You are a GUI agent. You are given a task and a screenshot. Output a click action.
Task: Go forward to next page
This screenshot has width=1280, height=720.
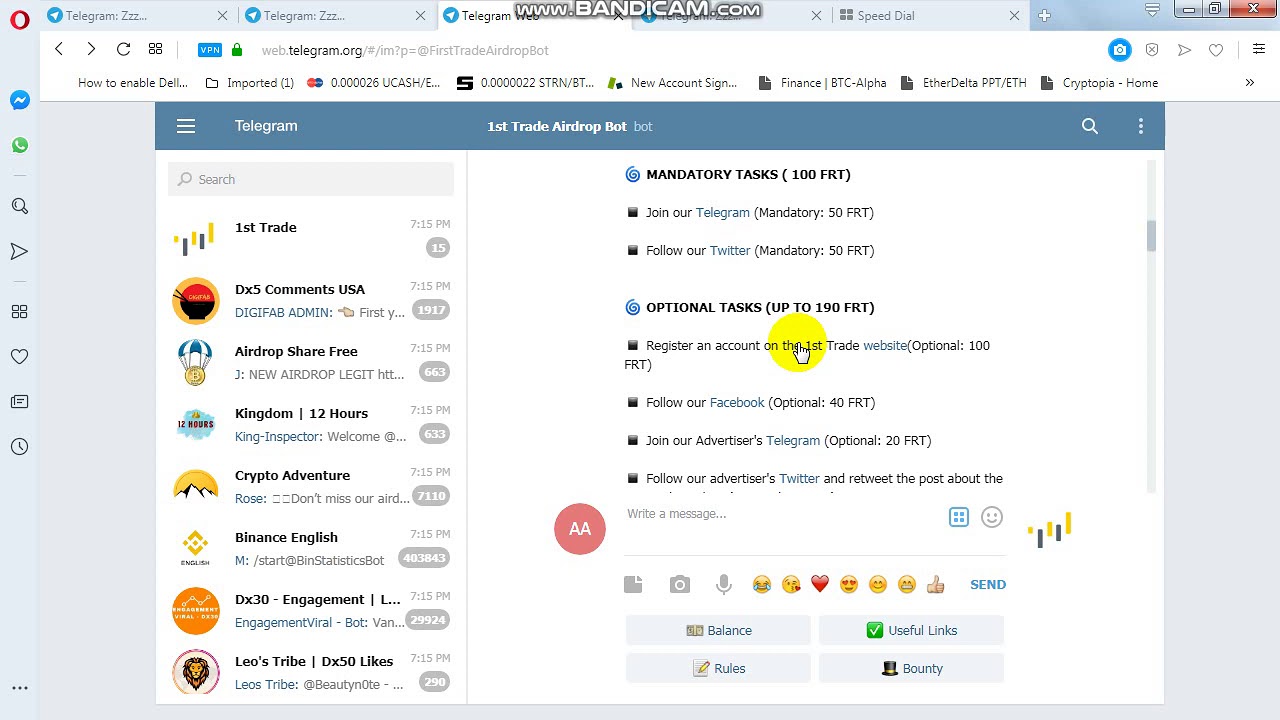click(91, 49)
